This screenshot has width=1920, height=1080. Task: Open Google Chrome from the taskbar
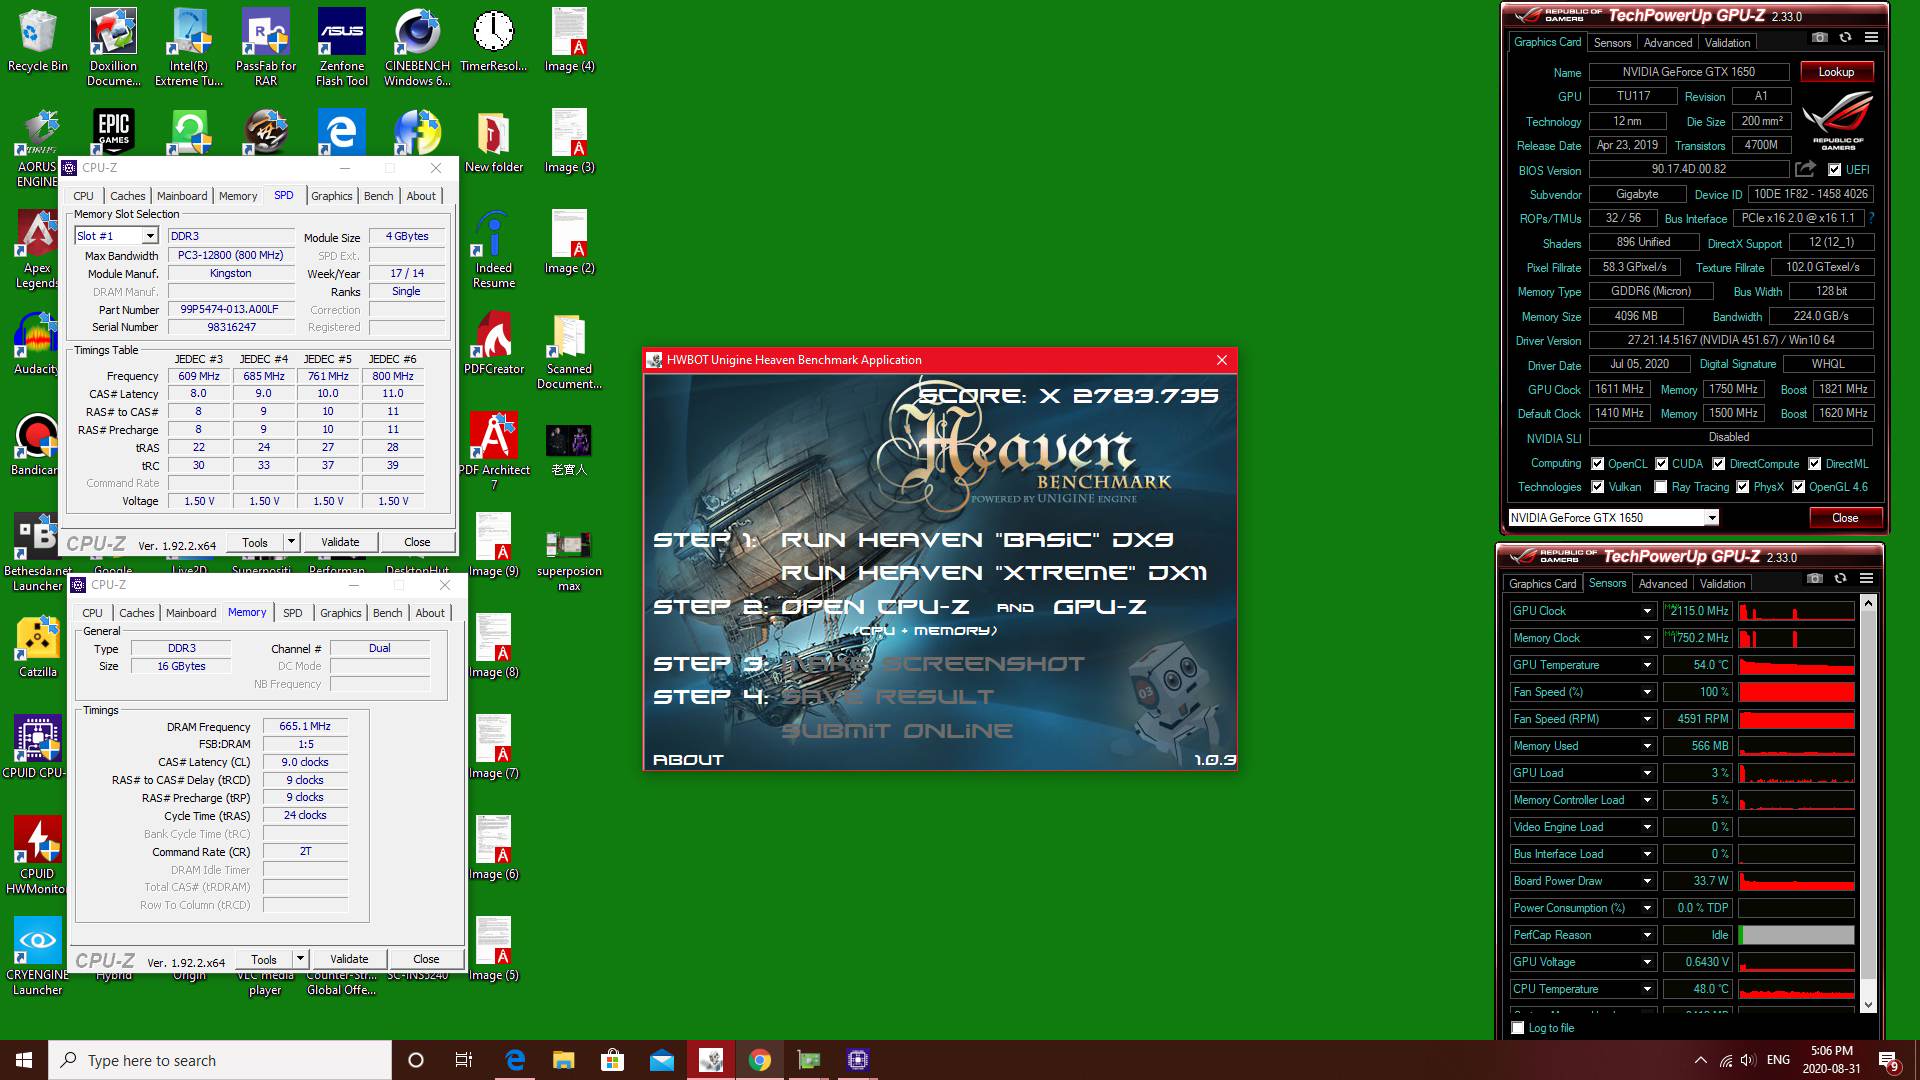tap(760, 1060)
